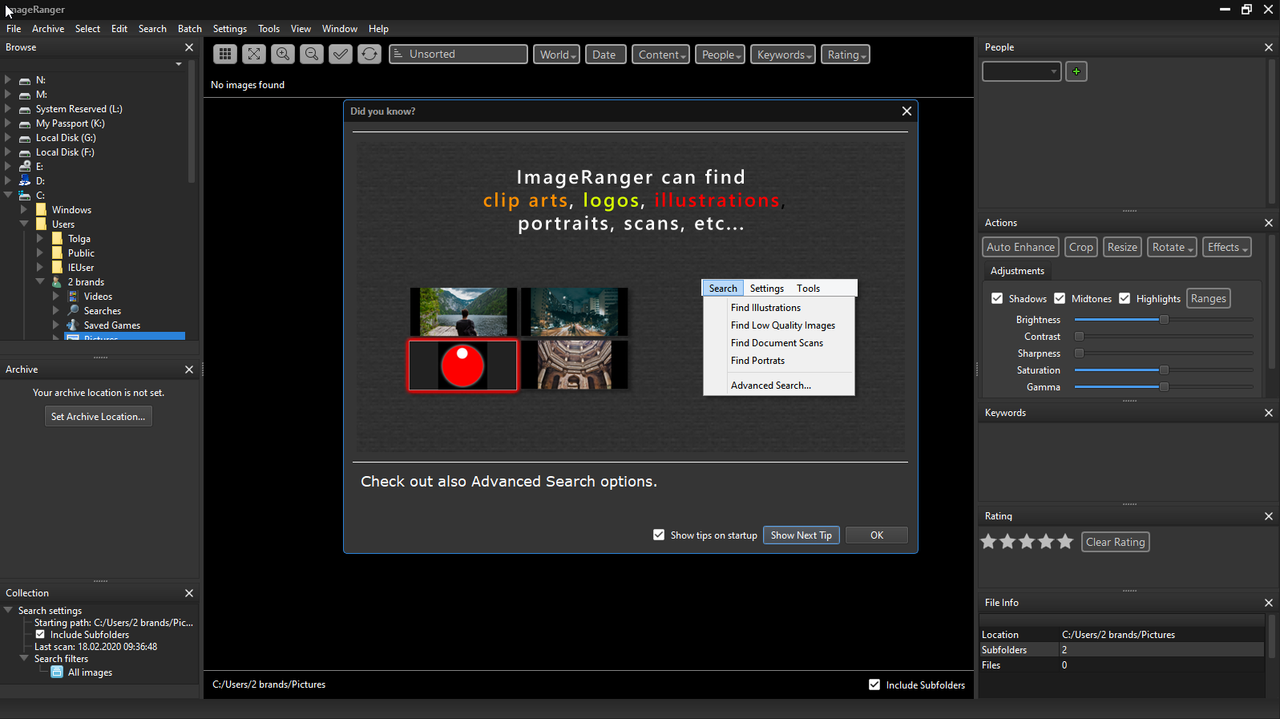Open the Content filter dropdown
1280x719 pixels.
pyautogui.click(x=660, y=55)
